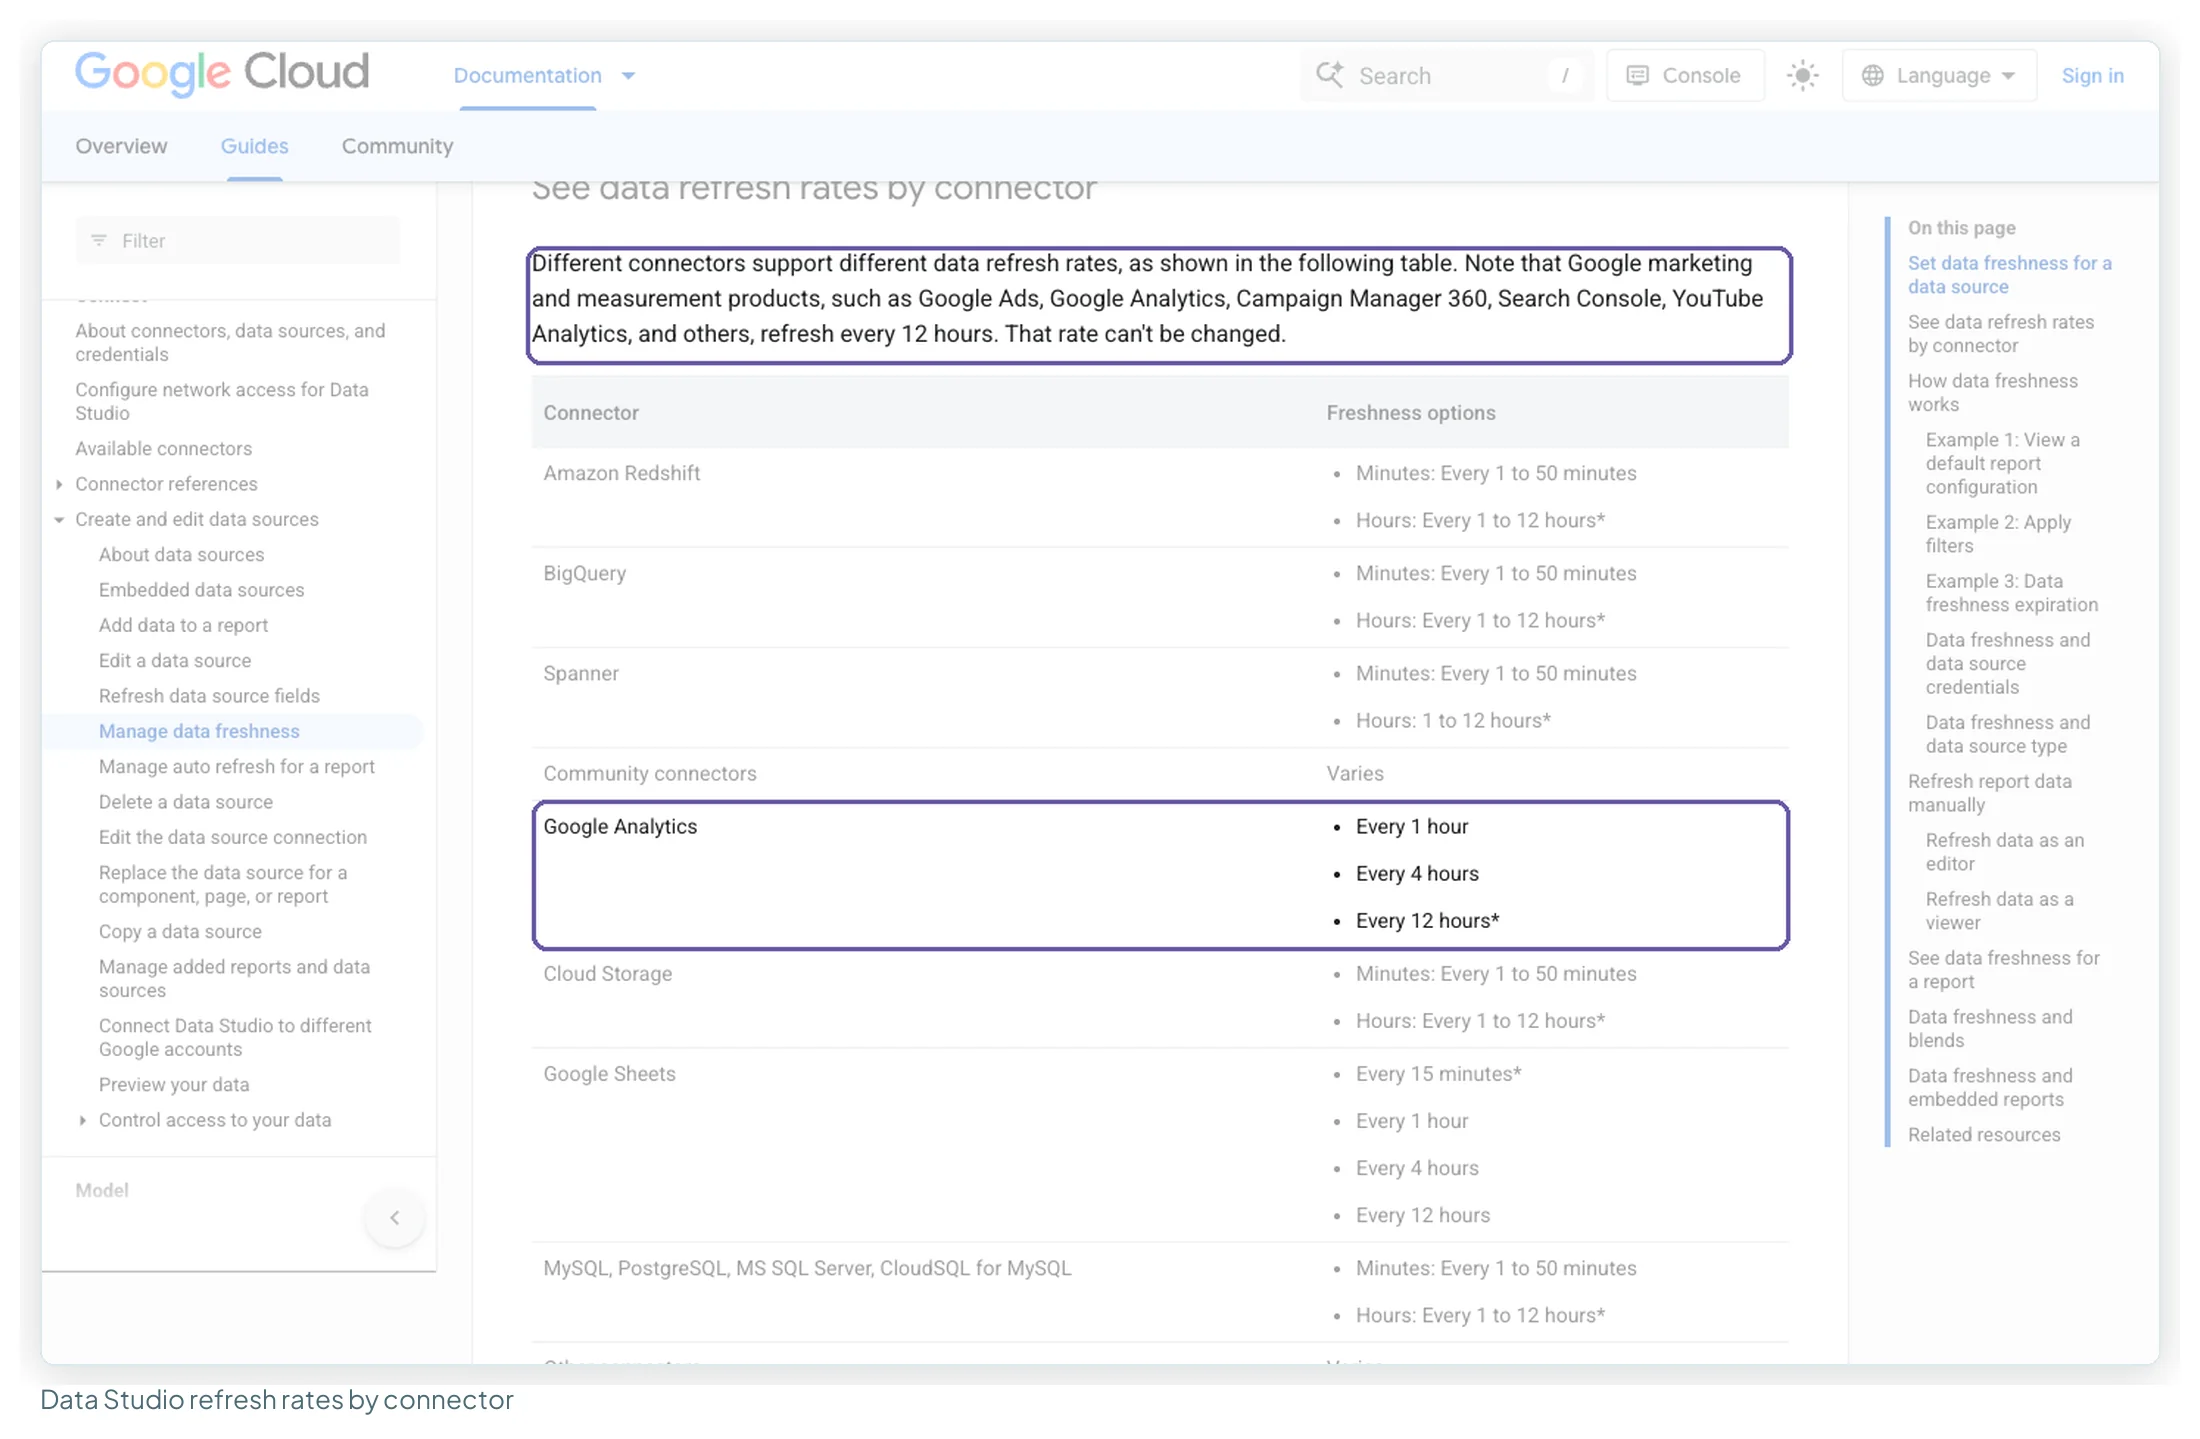Open Manage auto refresh for a report
Screen dimensions: 2200x1439
[x=236, y=766]
